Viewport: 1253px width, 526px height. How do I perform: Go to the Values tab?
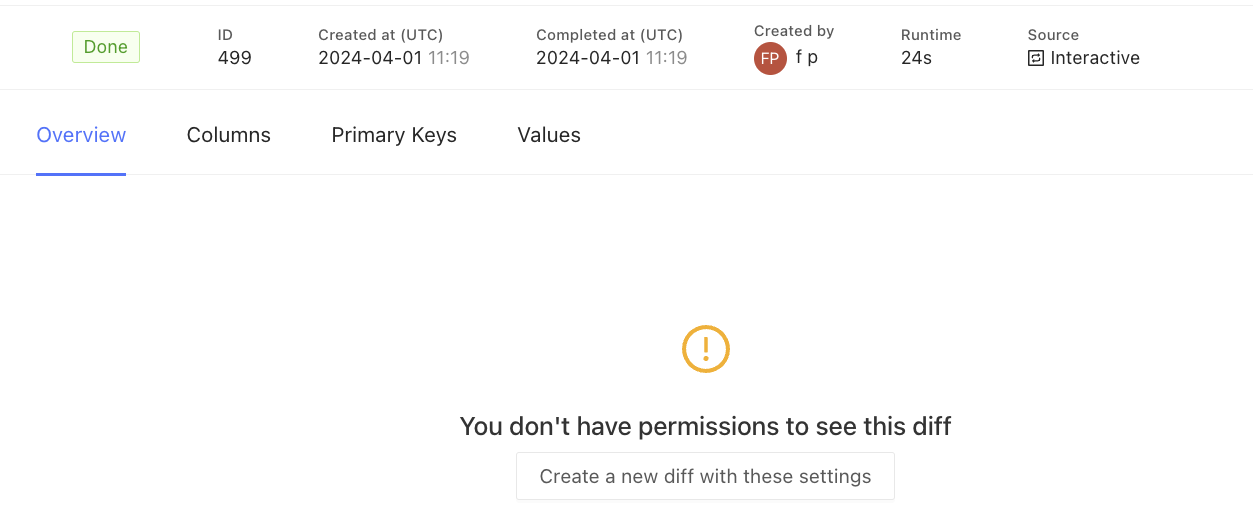pos(549,135)
